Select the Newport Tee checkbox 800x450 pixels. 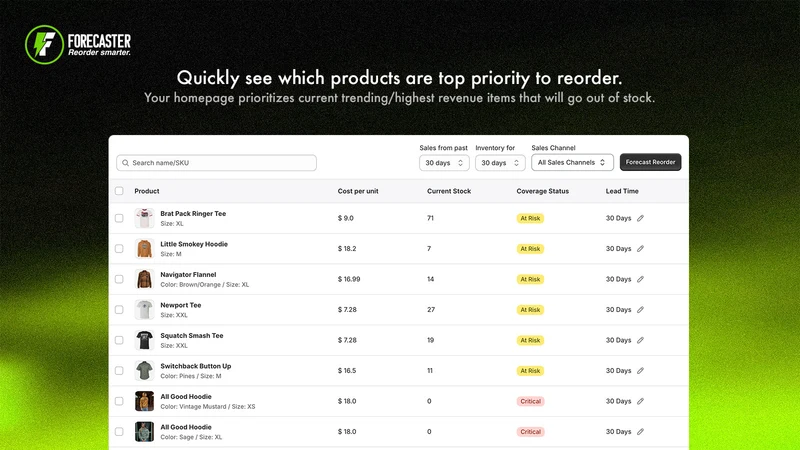(x=119, y=310)
